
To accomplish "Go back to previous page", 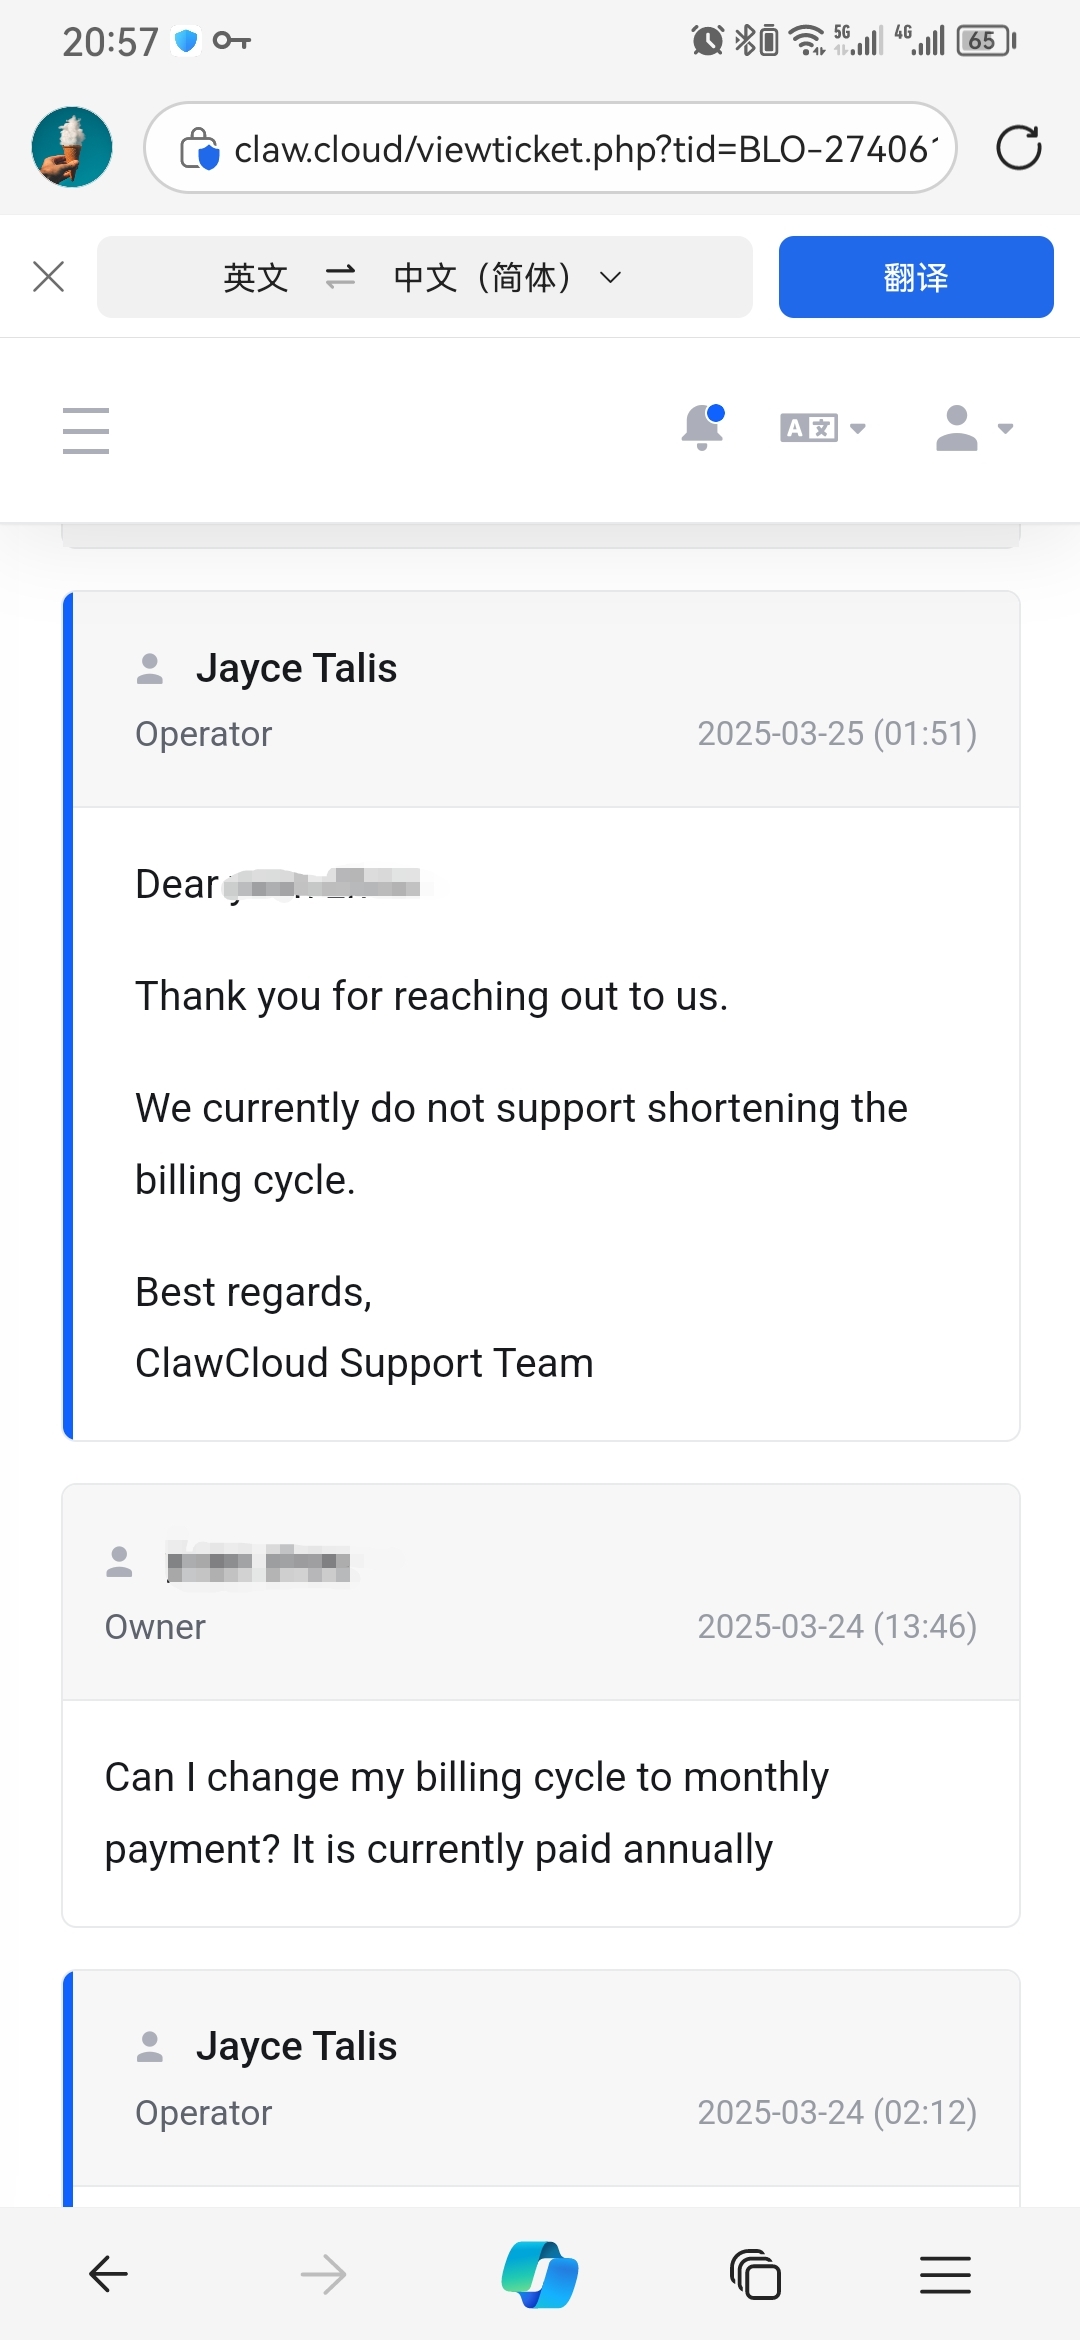I will [x=108, y=2274].
